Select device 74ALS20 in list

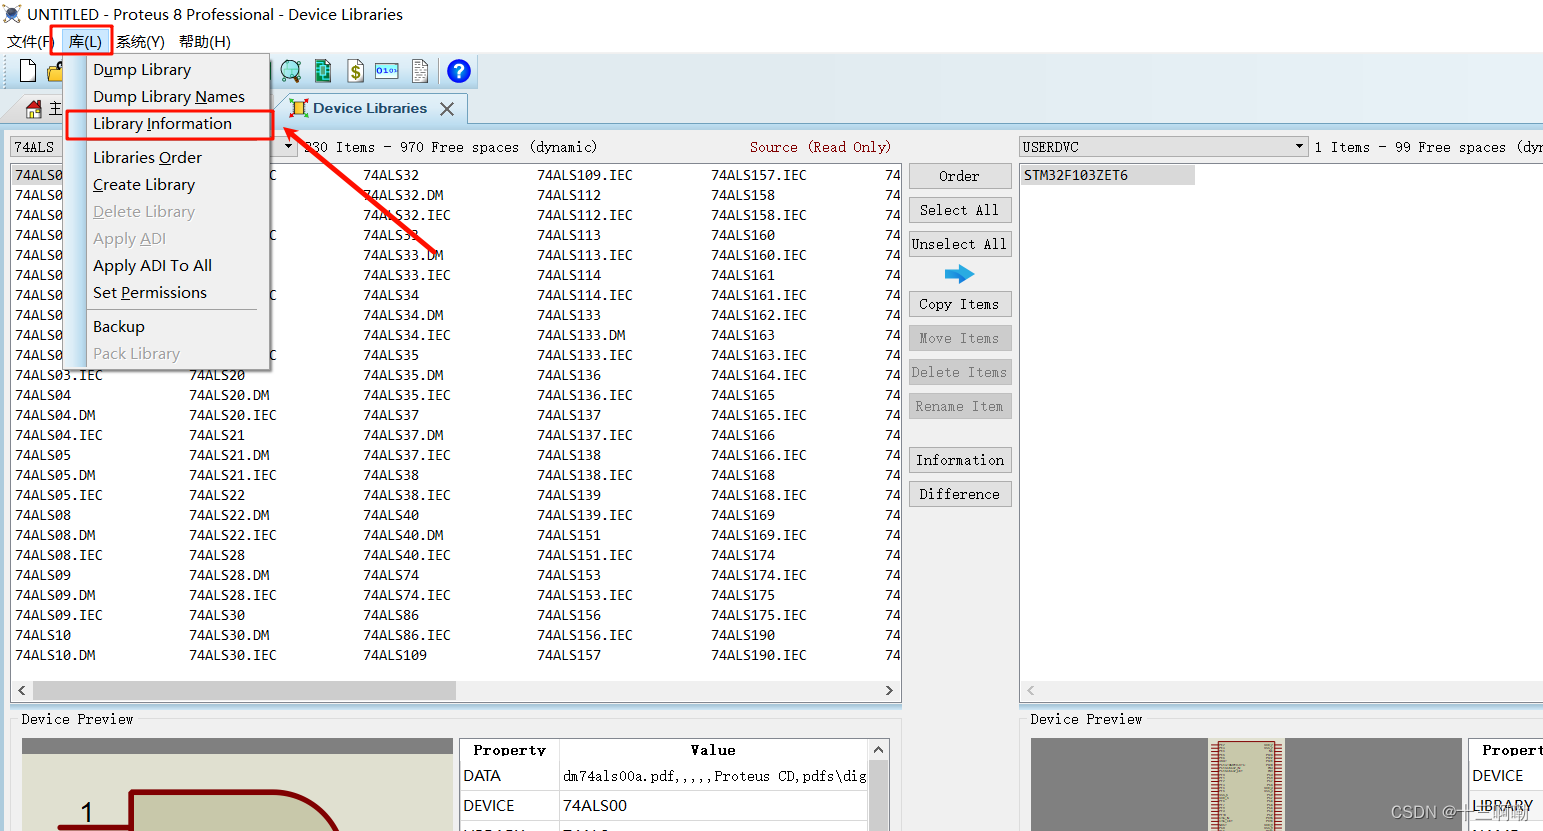point(217,375)
